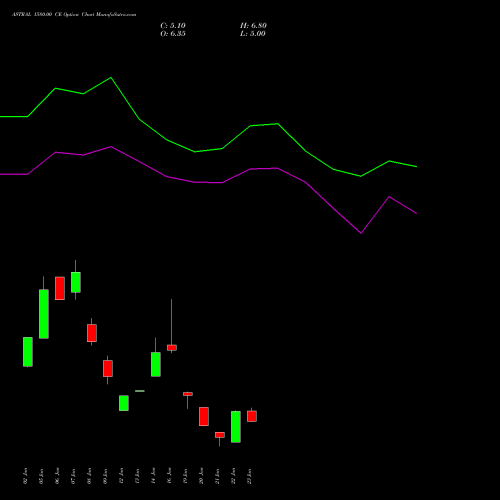
Task: Click the 19 Jan date label
Action: pyautogui.click(x=186, y=476)
